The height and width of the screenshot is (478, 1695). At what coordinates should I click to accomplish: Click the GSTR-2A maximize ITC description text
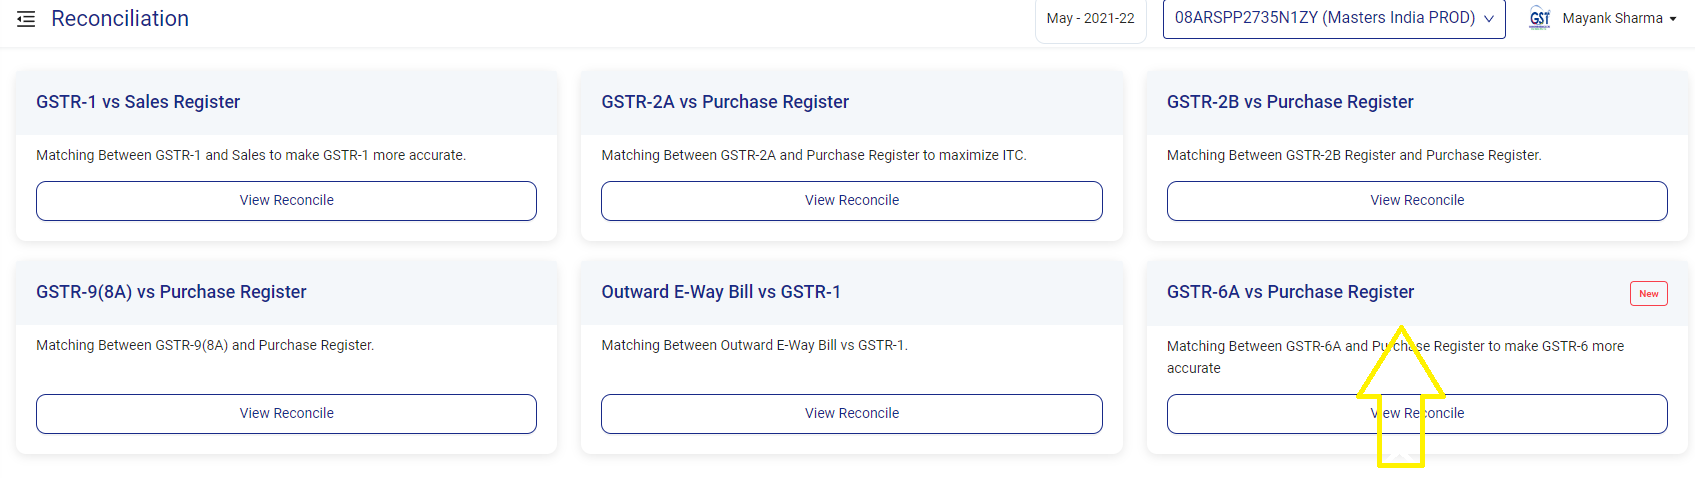click(813, 155)
